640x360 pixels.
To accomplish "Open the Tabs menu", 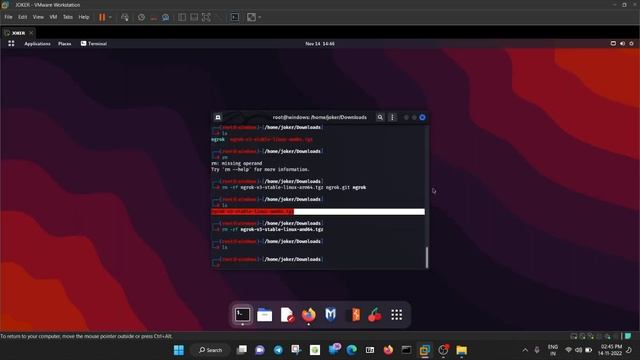I will pos(68,17).
